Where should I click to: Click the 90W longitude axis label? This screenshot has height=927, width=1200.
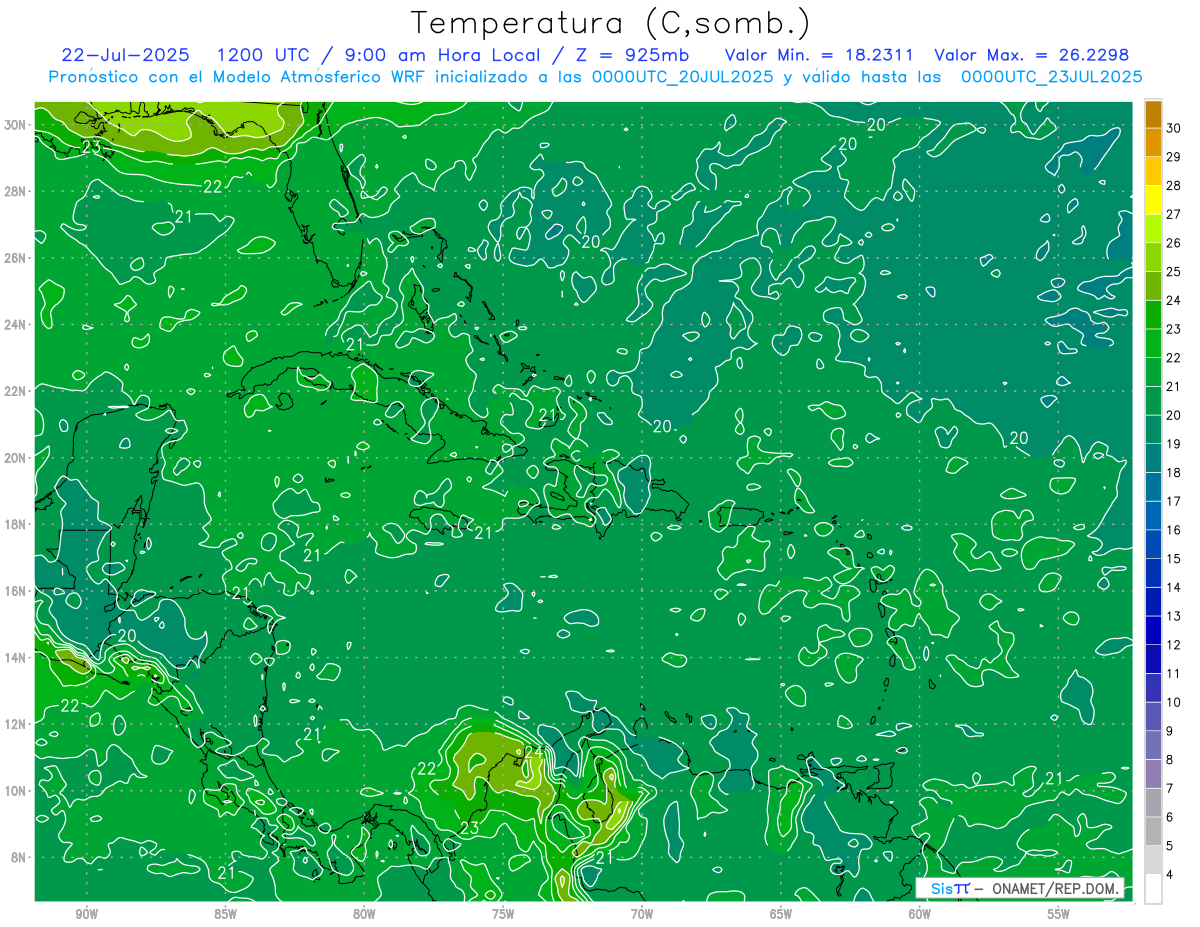[x=87, y=914]
